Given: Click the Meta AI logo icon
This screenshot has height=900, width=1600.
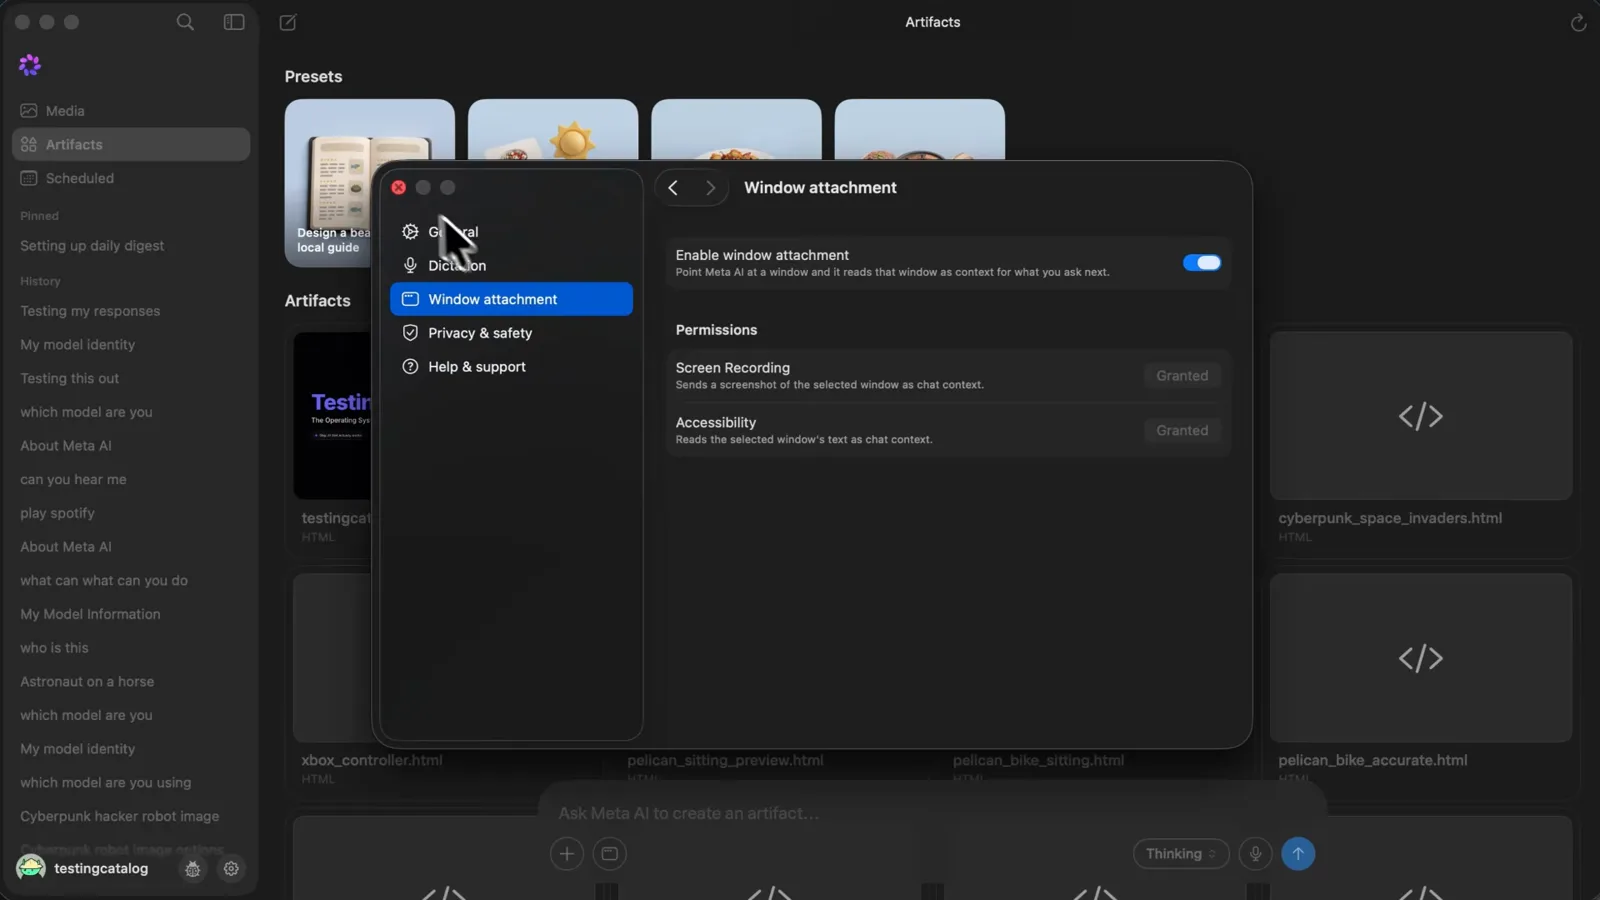Looking at the screenshot, I should (30, 65).
